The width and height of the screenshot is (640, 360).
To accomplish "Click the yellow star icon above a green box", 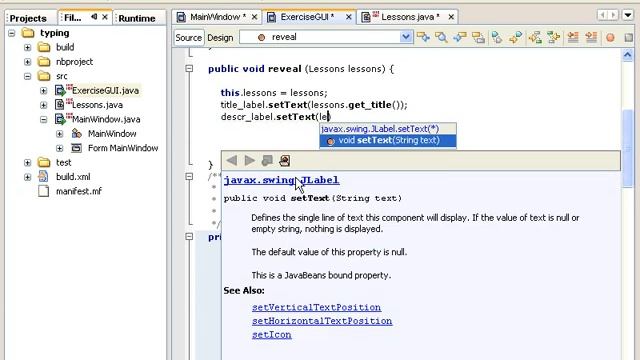I will pos(535,37).
